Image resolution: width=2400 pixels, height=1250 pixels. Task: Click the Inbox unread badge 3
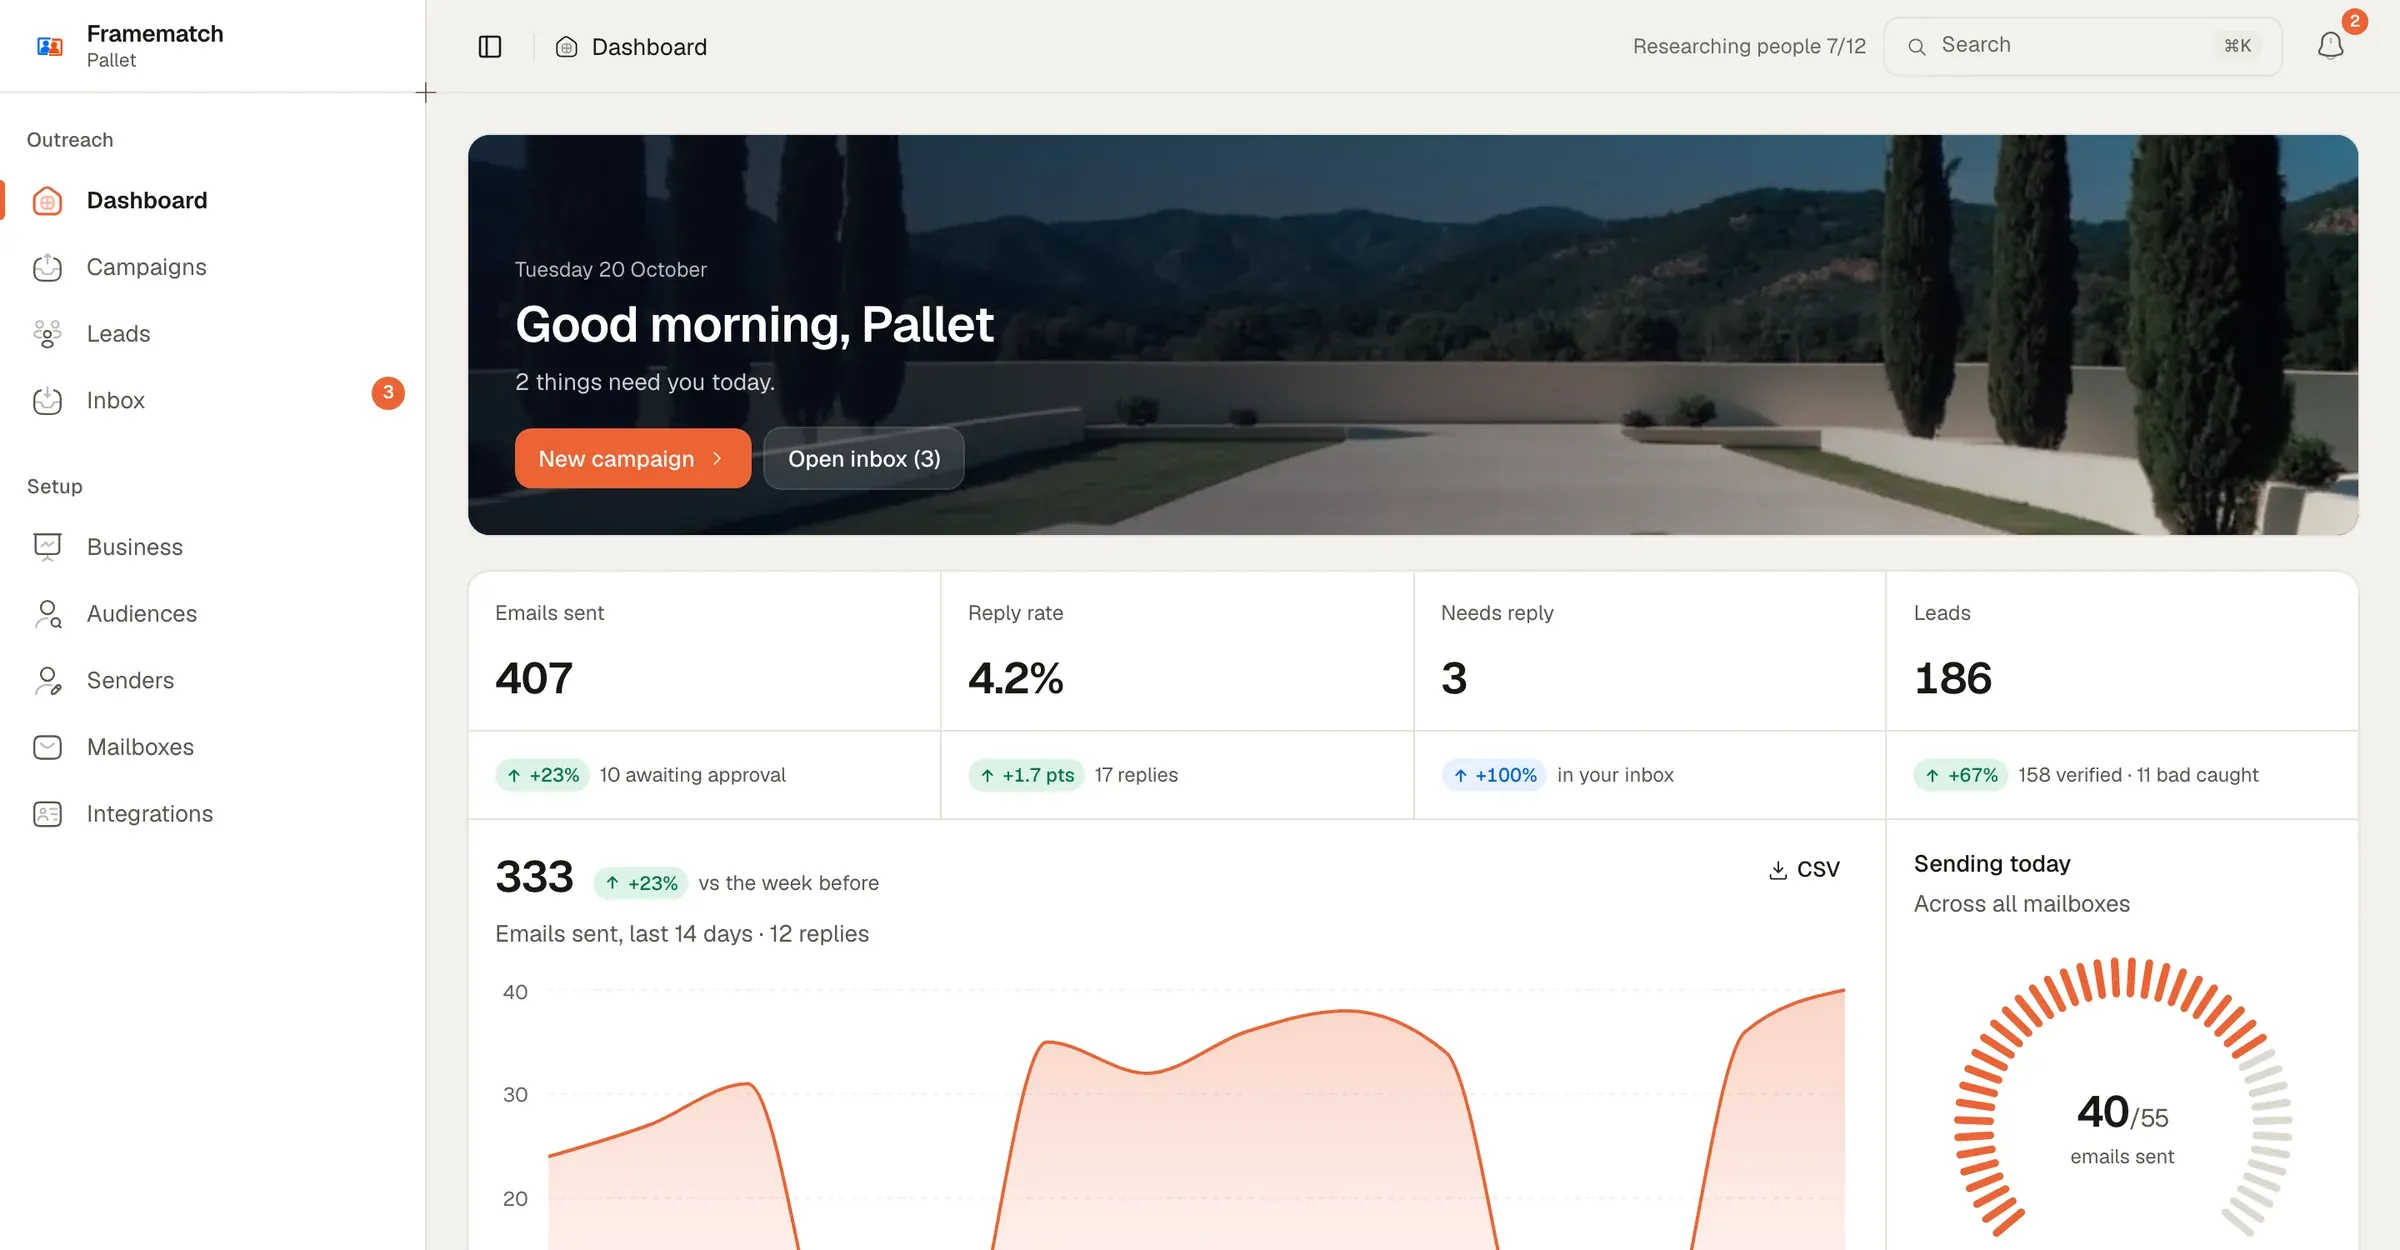(x=388, y=393)
